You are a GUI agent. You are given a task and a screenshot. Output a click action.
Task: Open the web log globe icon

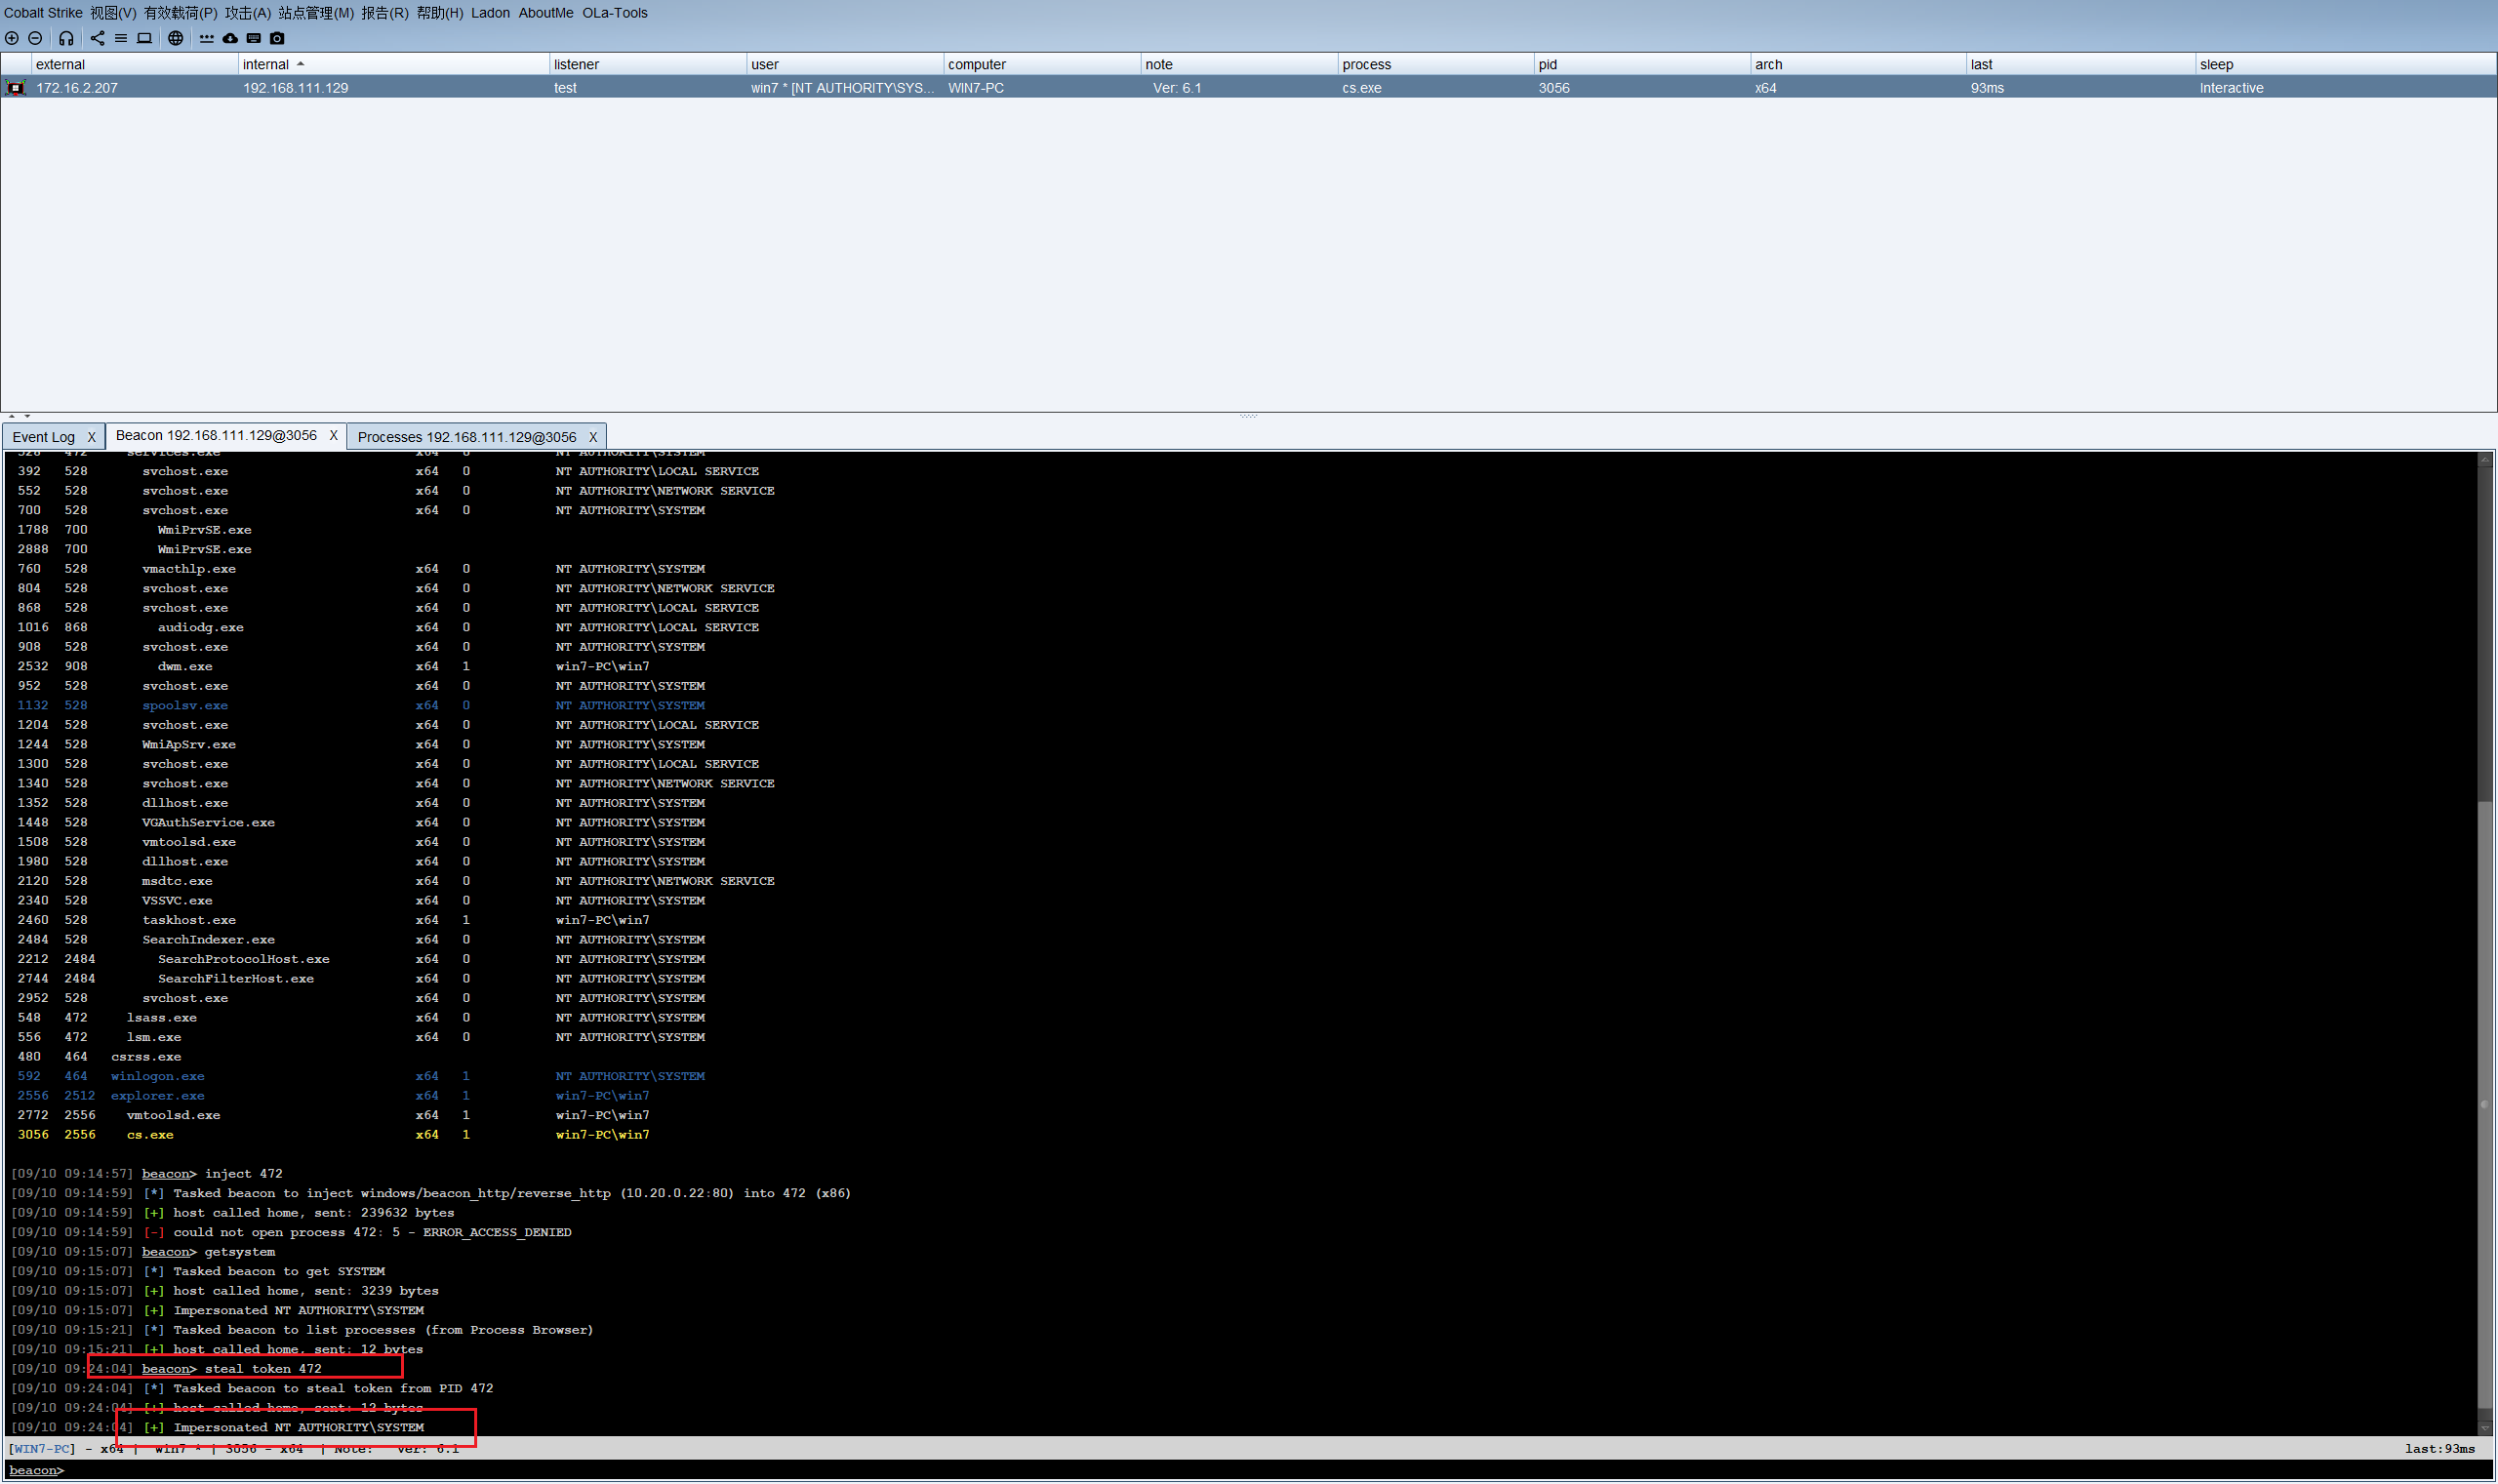175,38
